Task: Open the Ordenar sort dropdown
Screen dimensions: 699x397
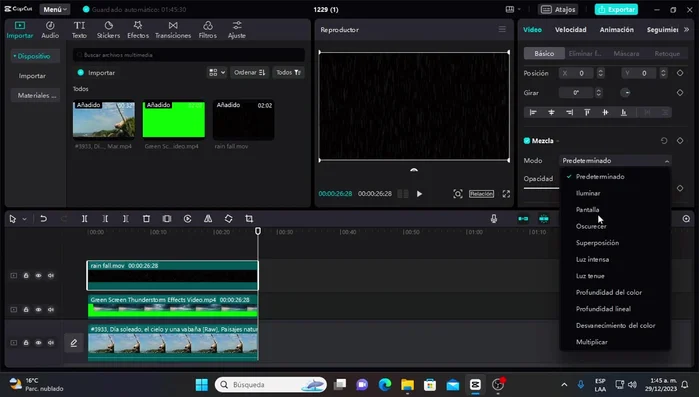Action: [x=250, y=72]
